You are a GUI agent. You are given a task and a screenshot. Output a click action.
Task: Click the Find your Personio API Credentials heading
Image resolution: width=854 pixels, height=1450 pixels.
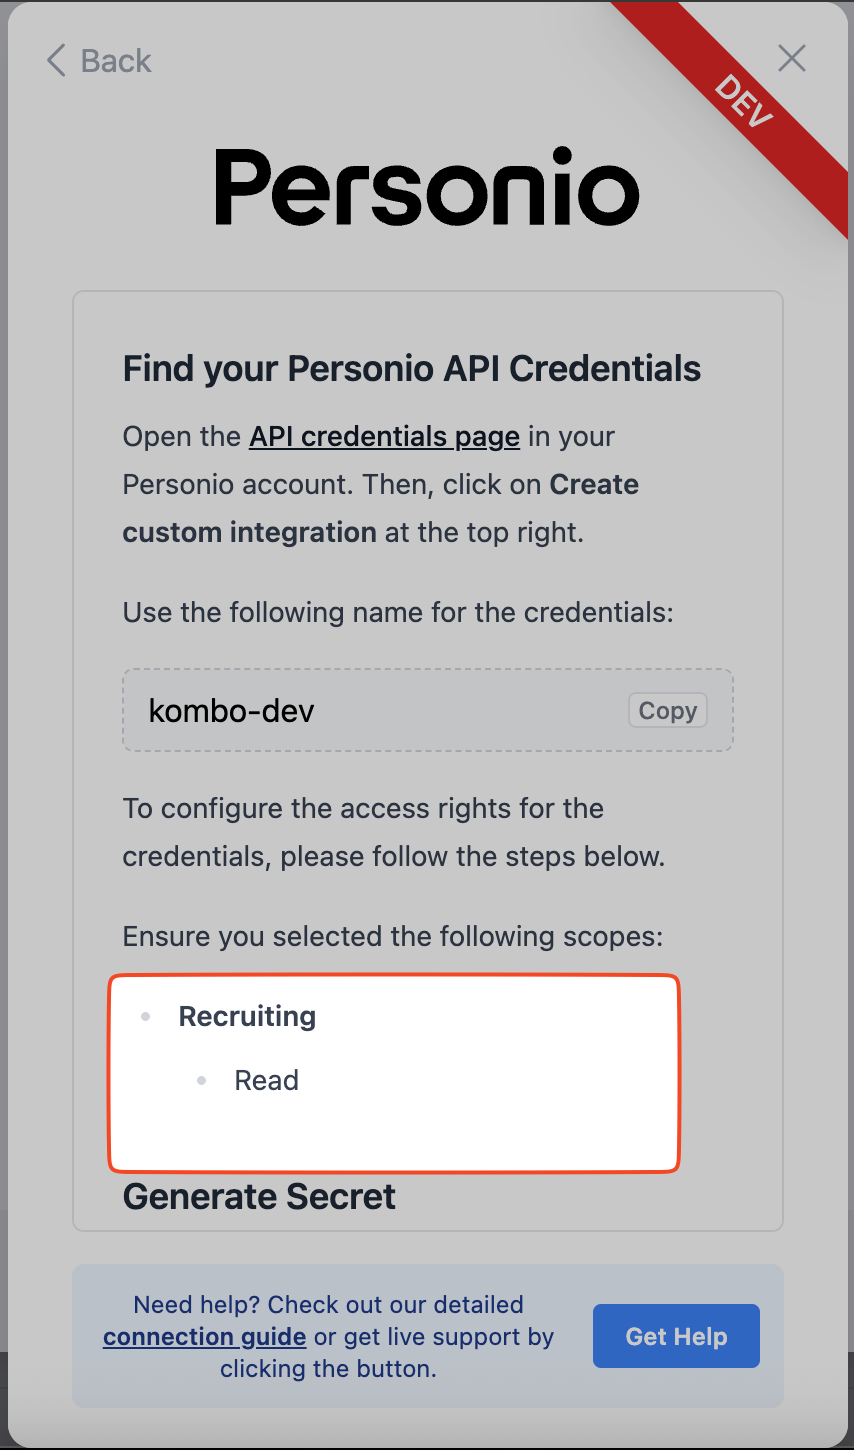412,369
